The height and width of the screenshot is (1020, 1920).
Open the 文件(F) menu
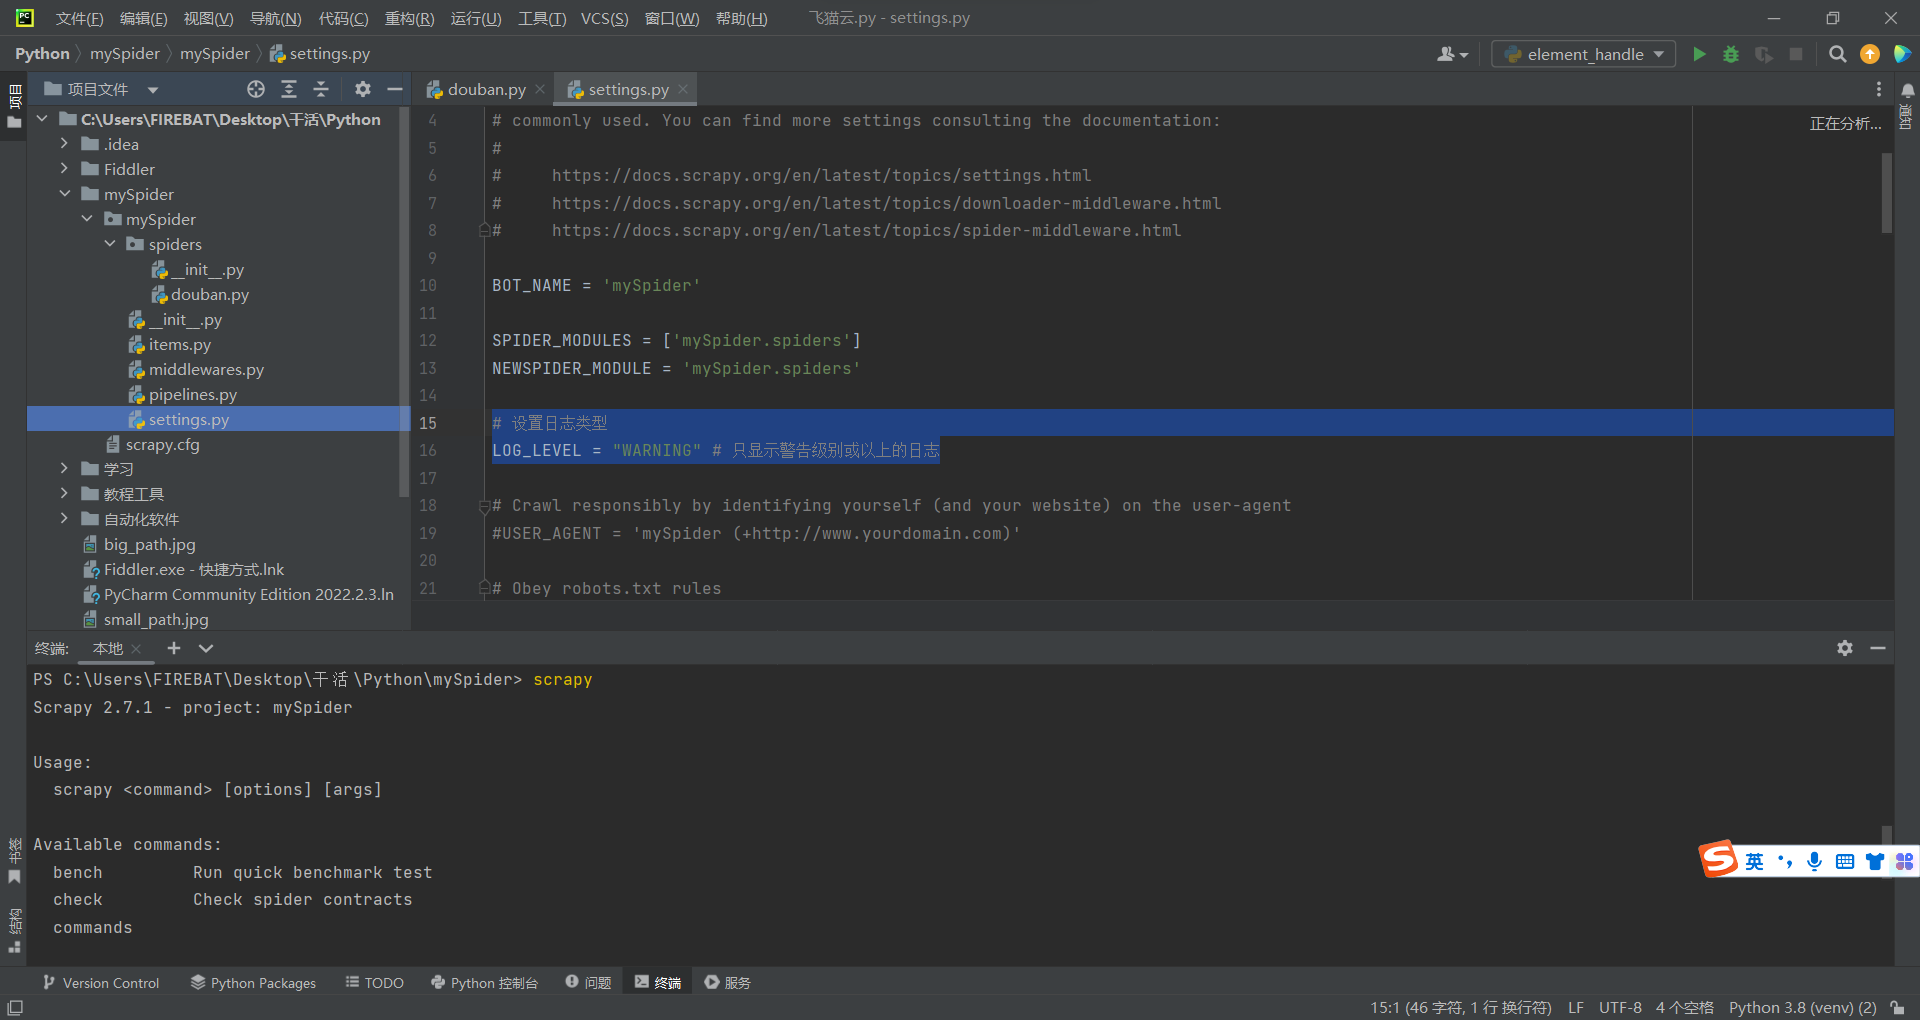(x=79, y=18)
